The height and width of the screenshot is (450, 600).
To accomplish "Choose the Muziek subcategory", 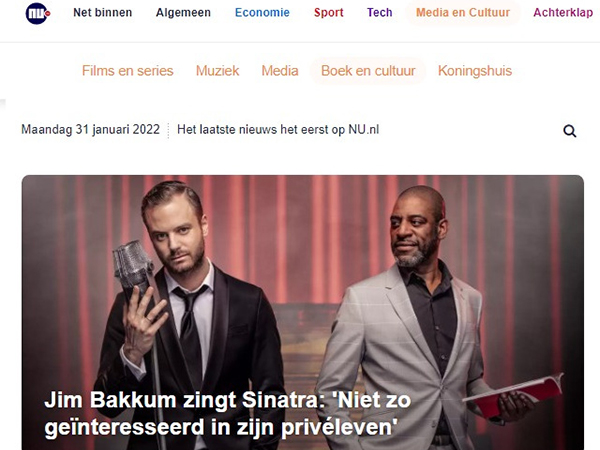I will [x=217, y=71].
